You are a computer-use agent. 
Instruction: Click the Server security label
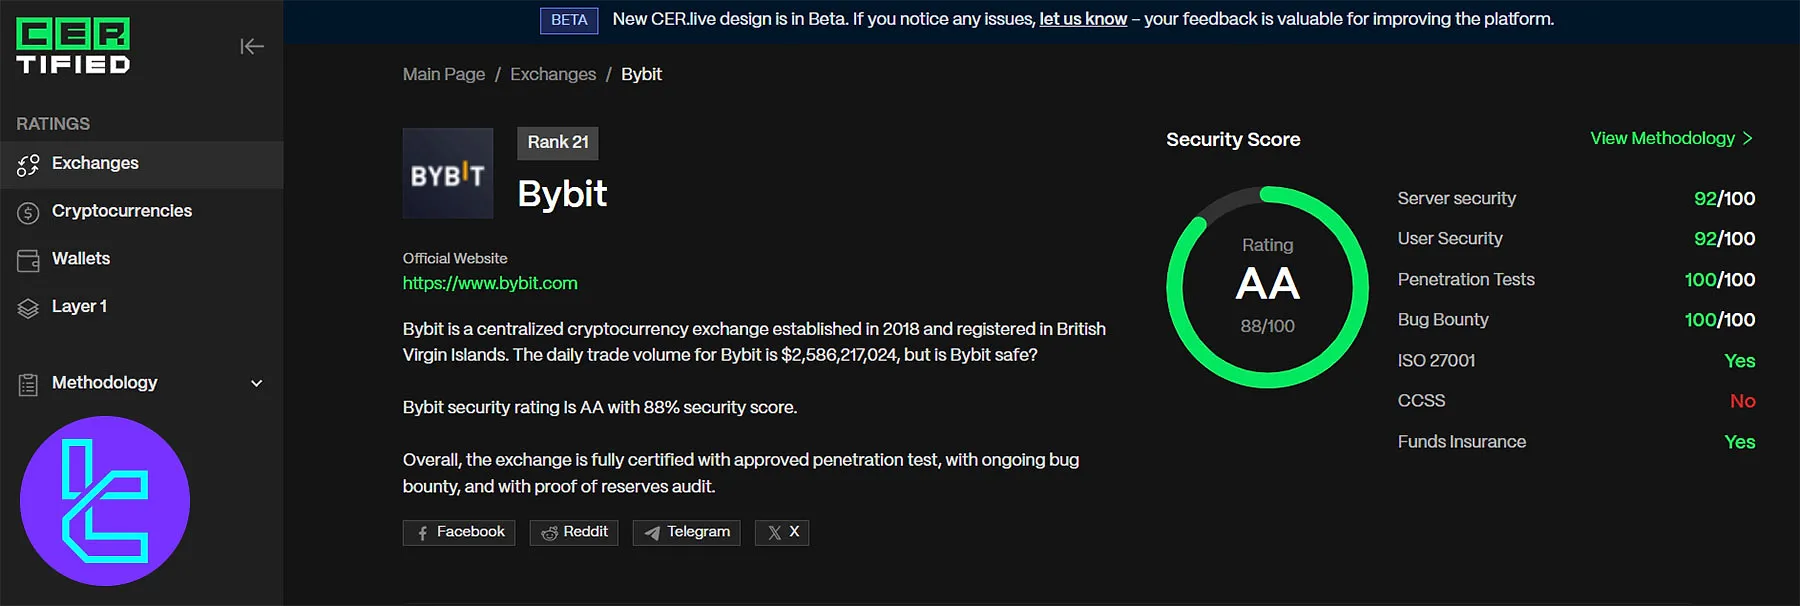coord(1456,199)
